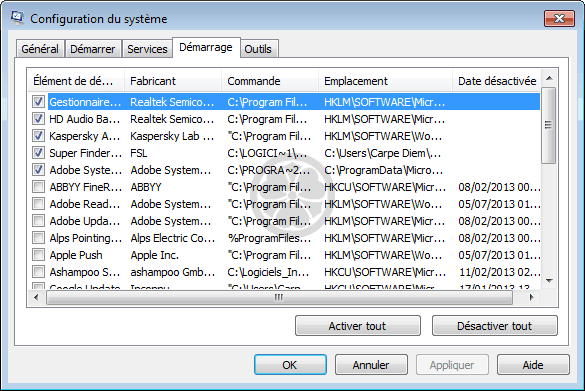
Task: Click the horizontal scrollbar left arrow
Action: click(x=36, y=297)
